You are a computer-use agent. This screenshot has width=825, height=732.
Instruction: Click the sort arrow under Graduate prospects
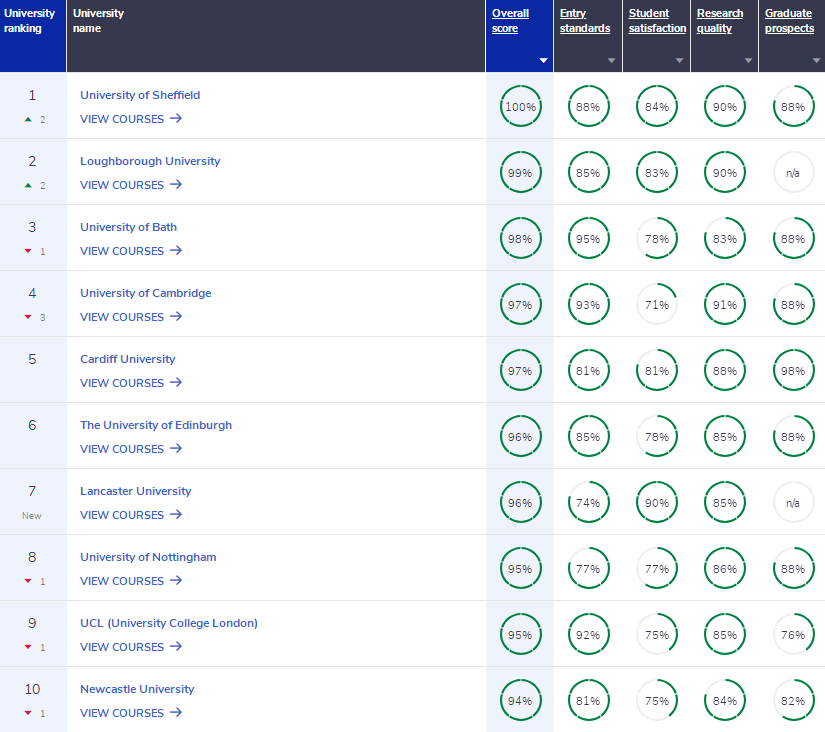tap(817, 61)
